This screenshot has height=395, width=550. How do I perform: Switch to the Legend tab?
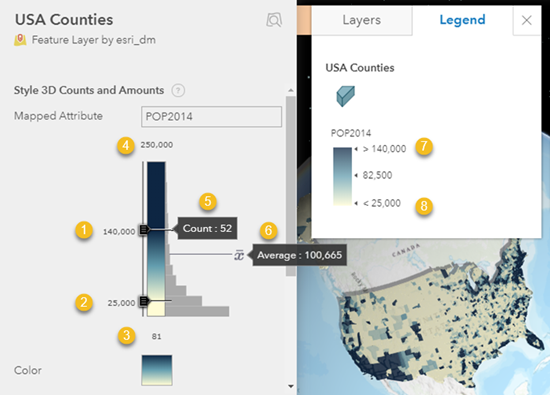pos(462,20)
